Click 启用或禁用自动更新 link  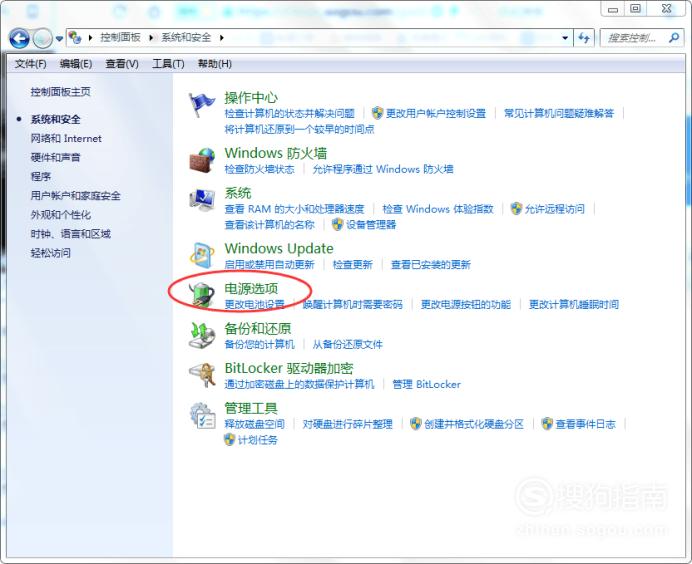pos(269,264)
